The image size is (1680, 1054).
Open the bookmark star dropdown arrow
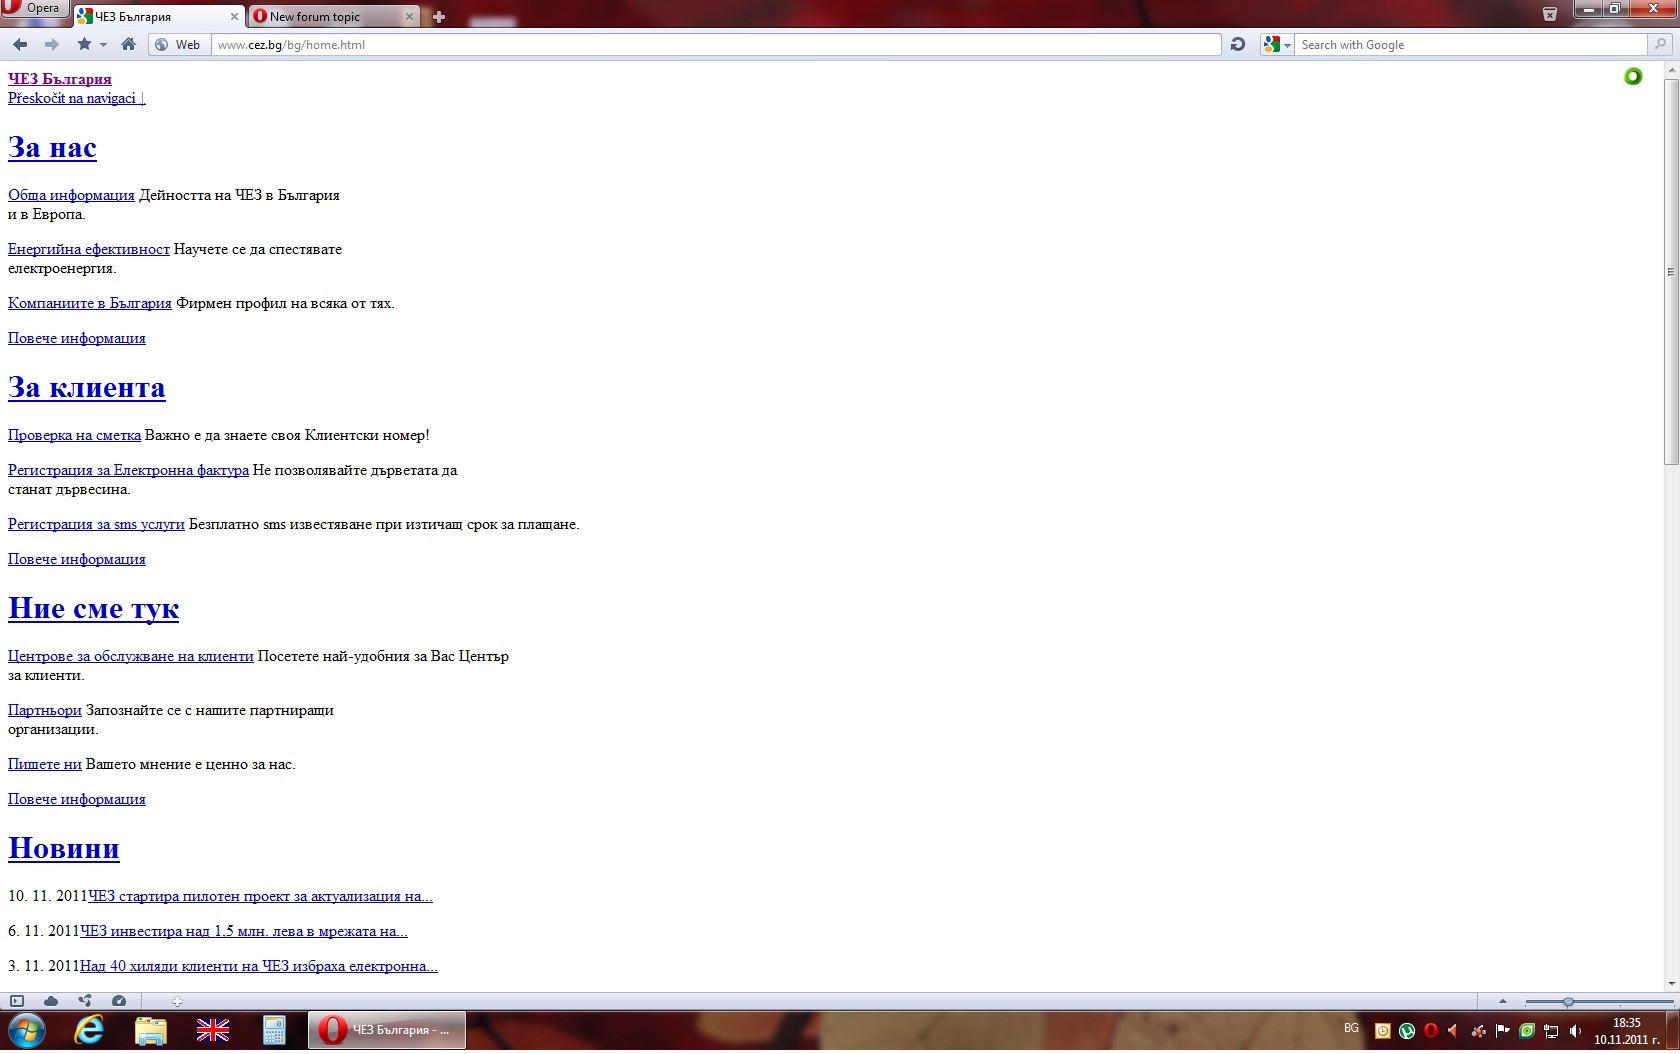[103, 45]
